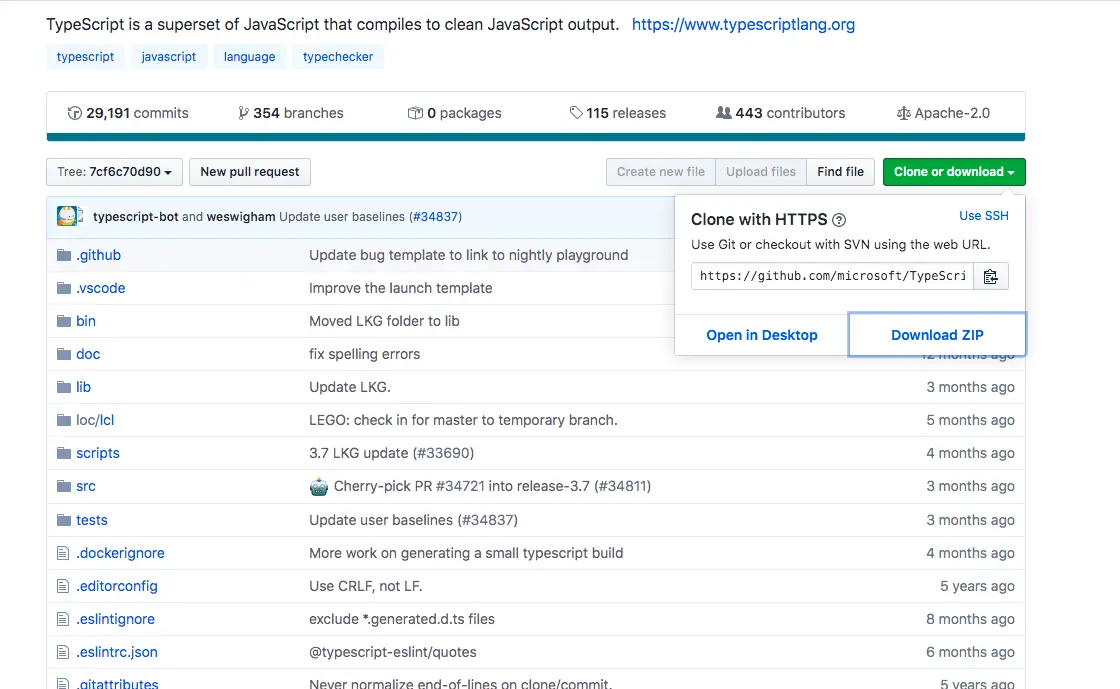Image resolution: width=1120 pixels, height=689 pixels.
Task: Open the 443 contributors tab
Action: [780, 113]
